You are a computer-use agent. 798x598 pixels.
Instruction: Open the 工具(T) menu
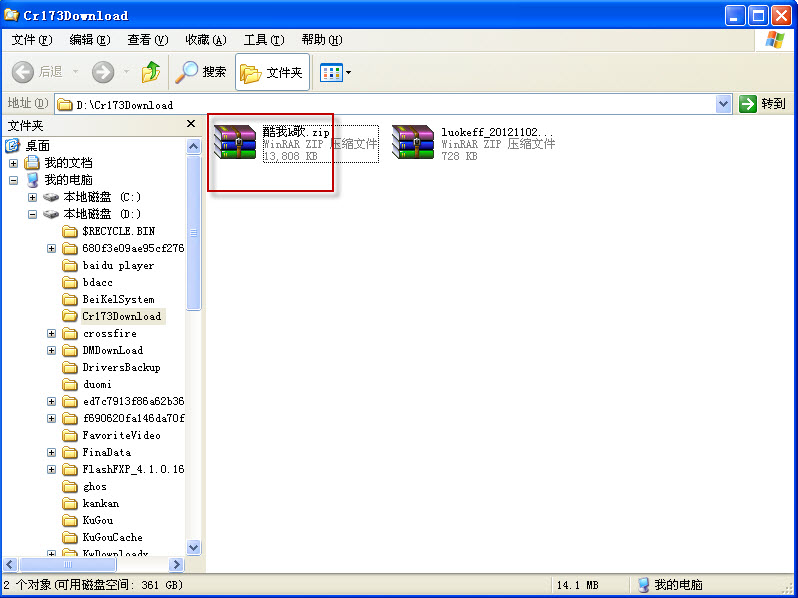[264, 40]
